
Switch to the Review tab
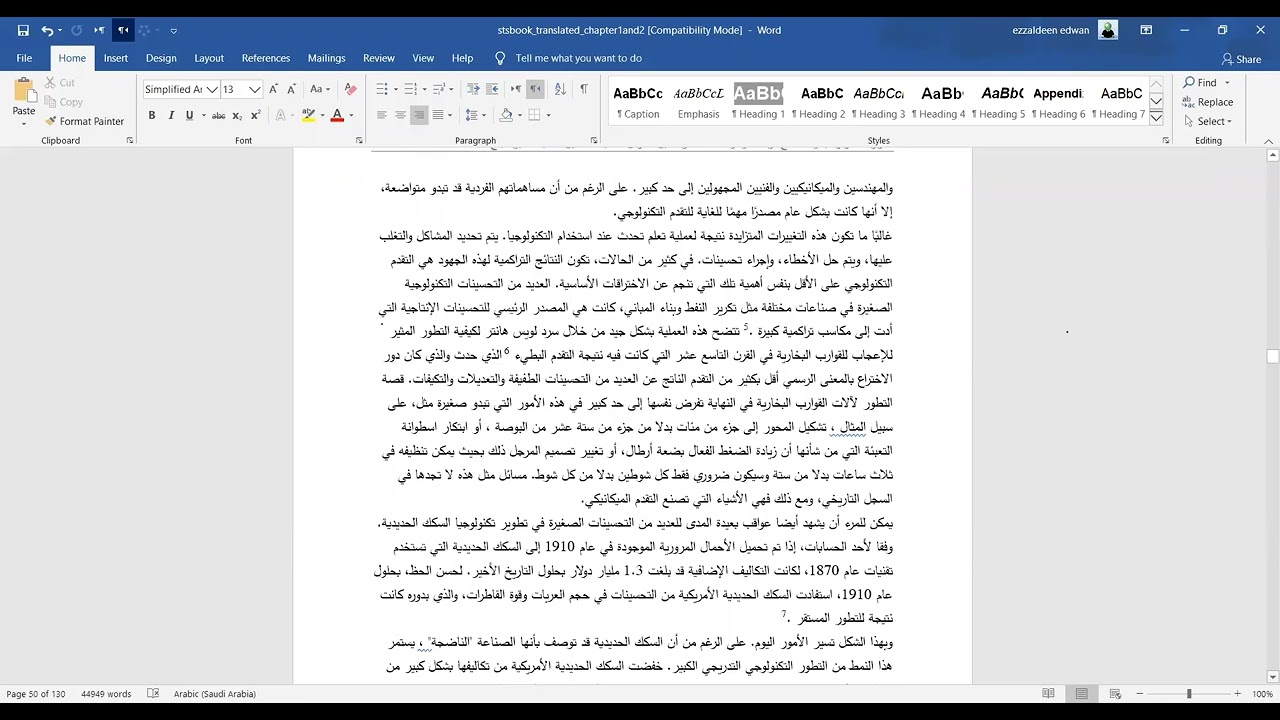point(379,58)
